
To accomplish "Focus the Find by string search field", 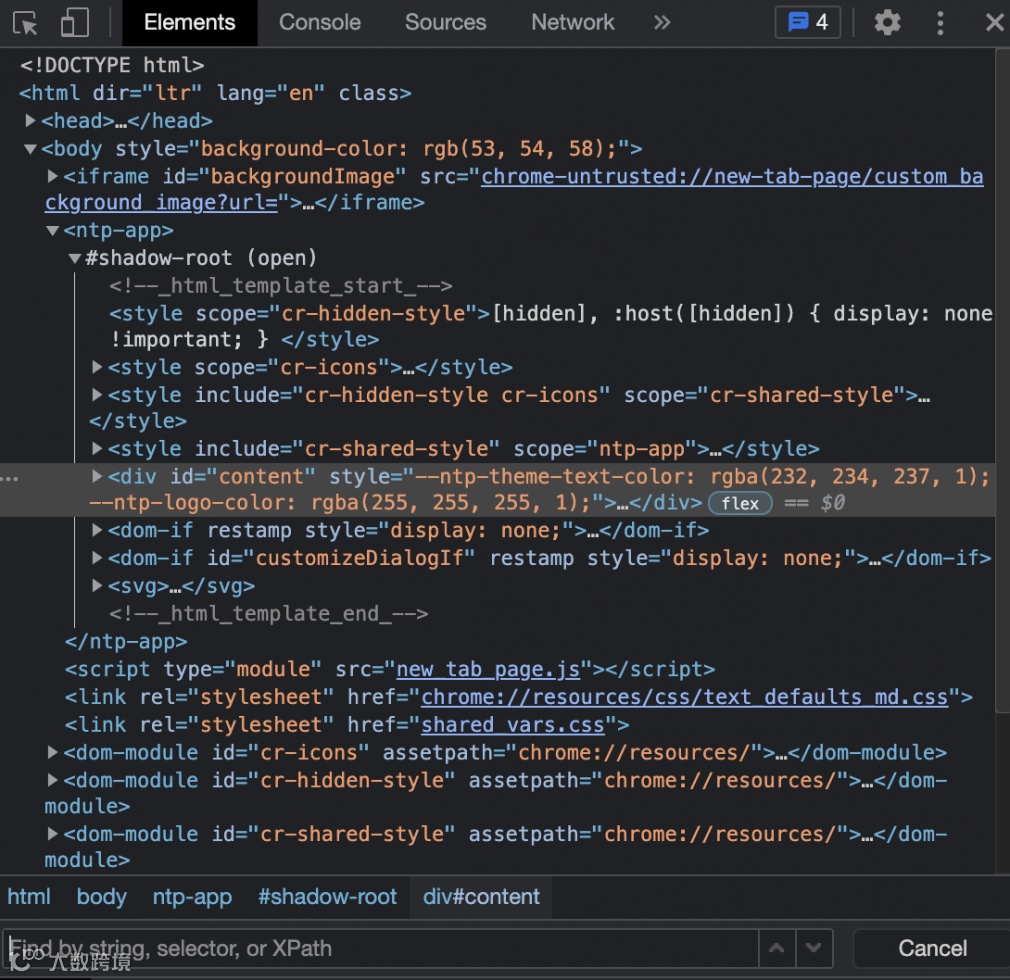I will click(x=380, y=948).
